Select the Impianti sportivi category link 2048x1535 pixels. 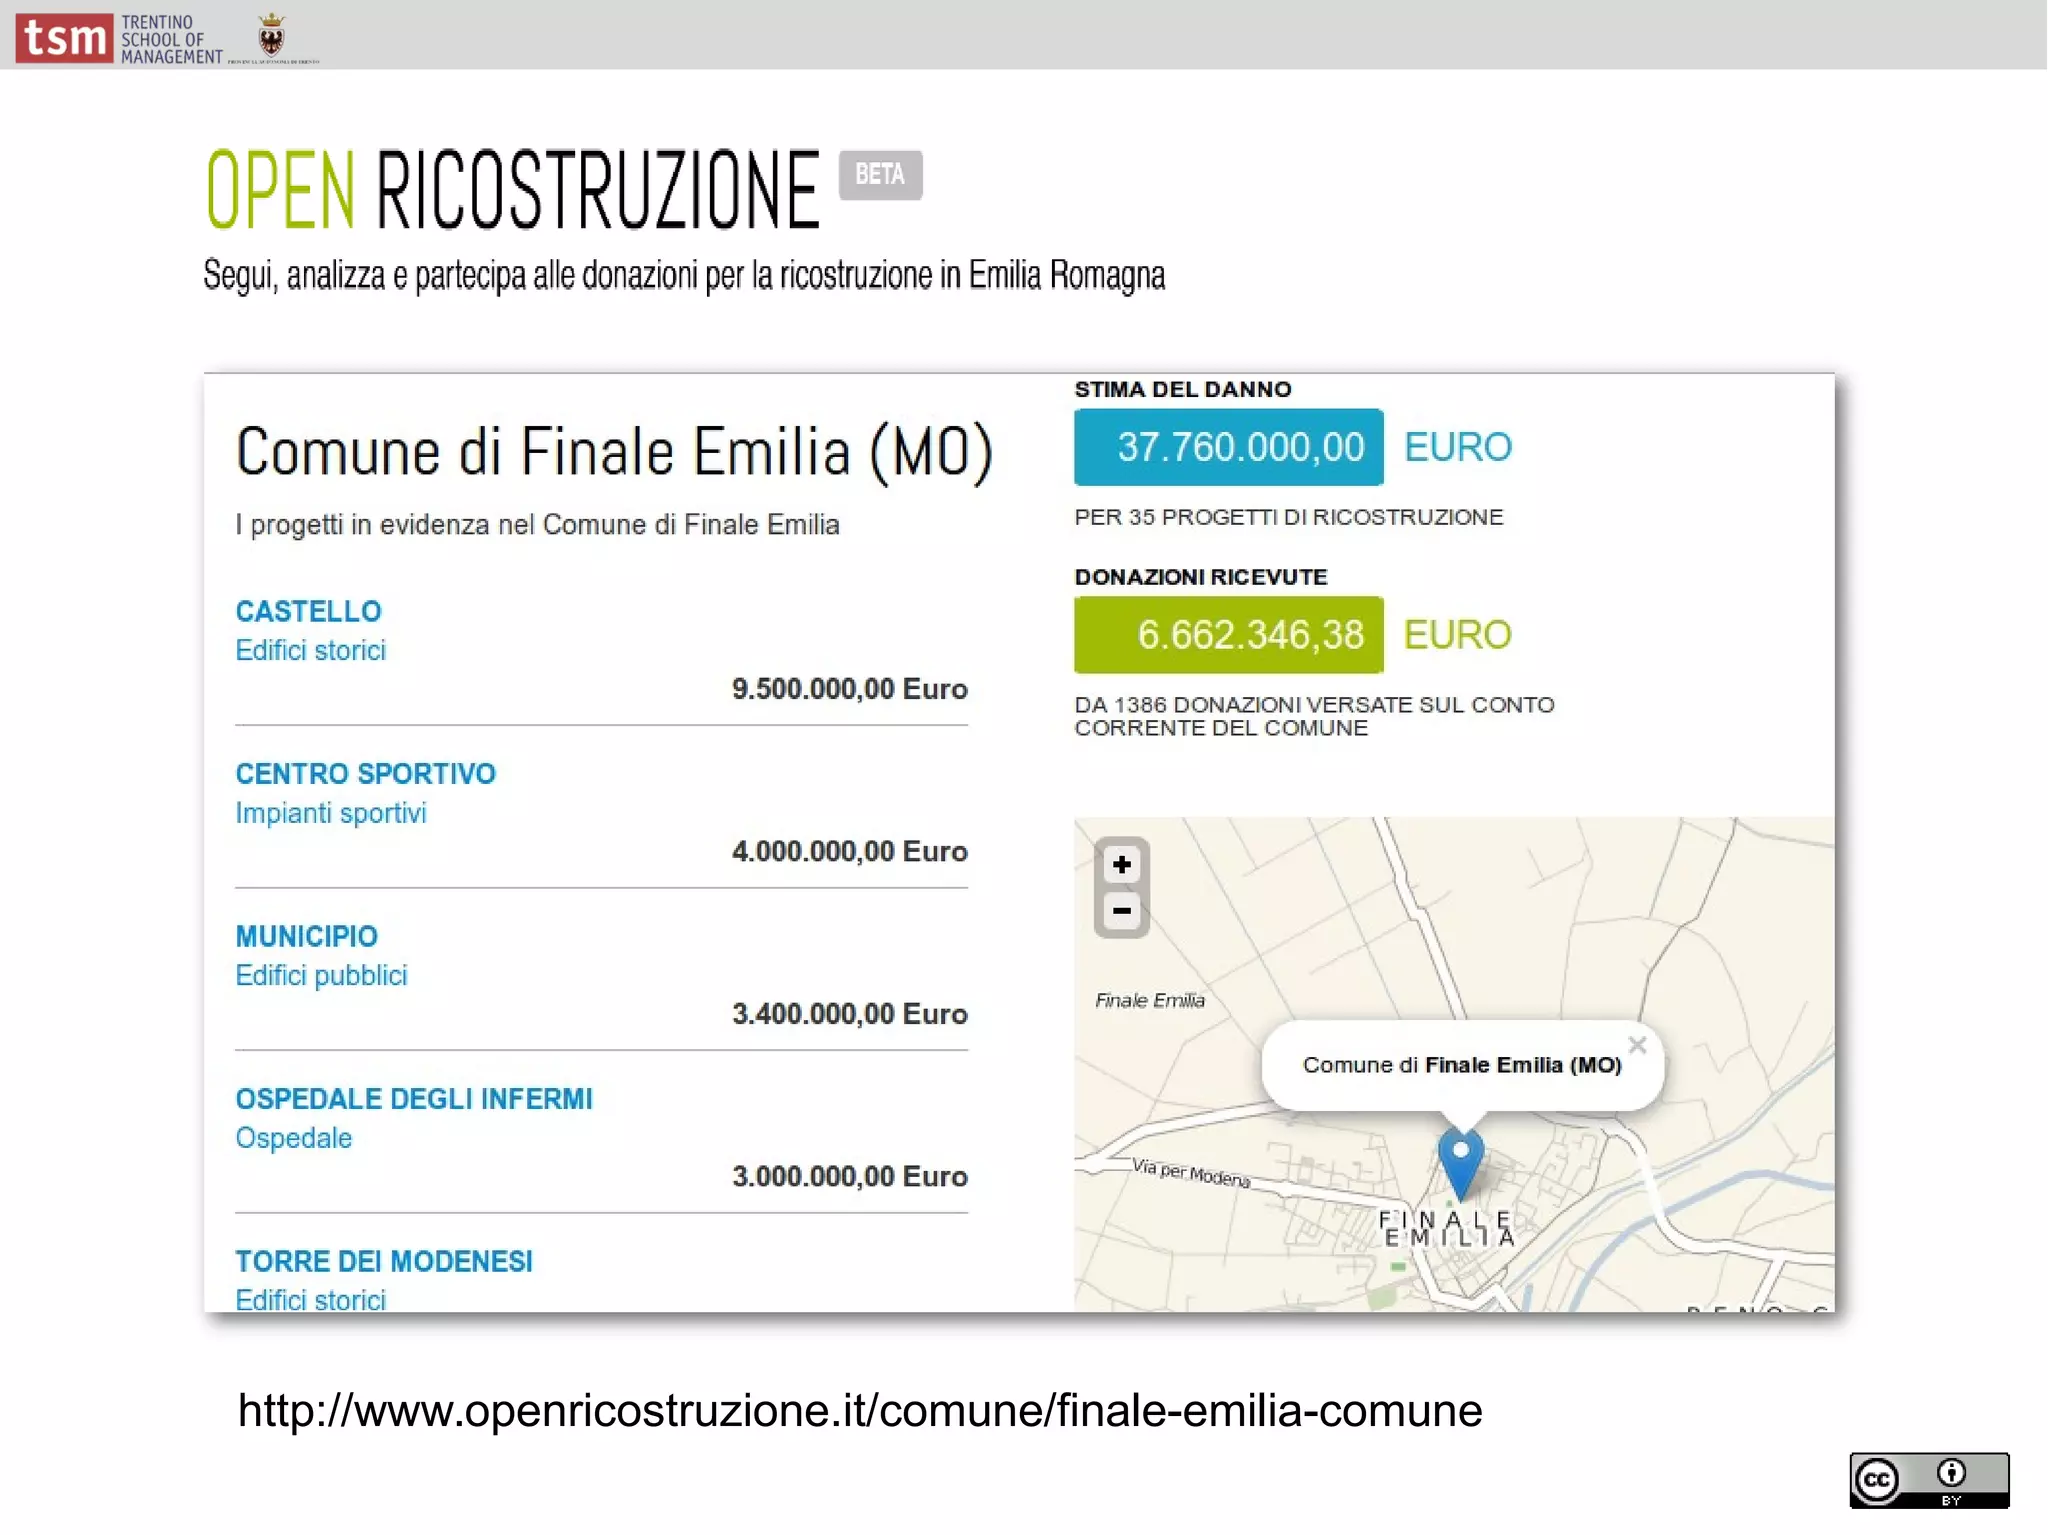click(x=331, y=813)
